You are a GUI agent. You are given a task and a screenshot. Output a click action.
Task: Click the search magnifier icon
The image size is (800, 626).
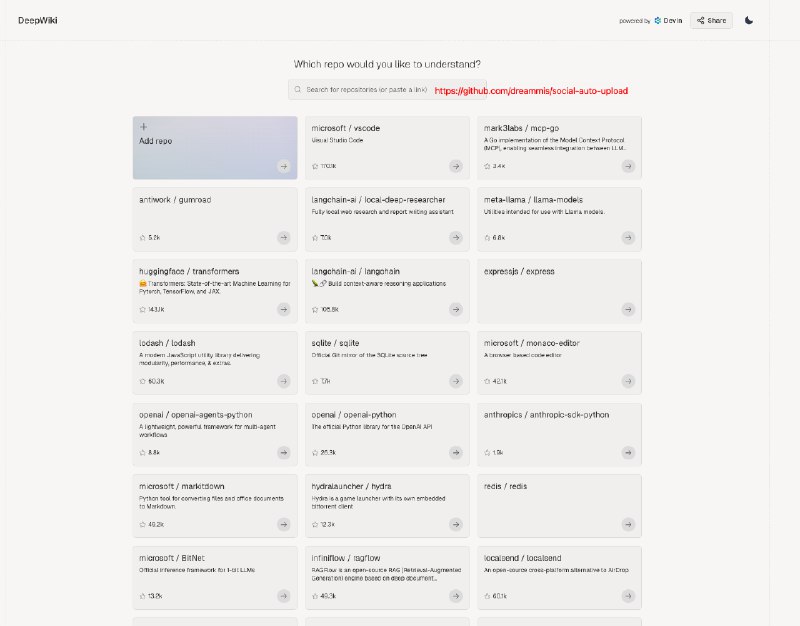(297, 89)
